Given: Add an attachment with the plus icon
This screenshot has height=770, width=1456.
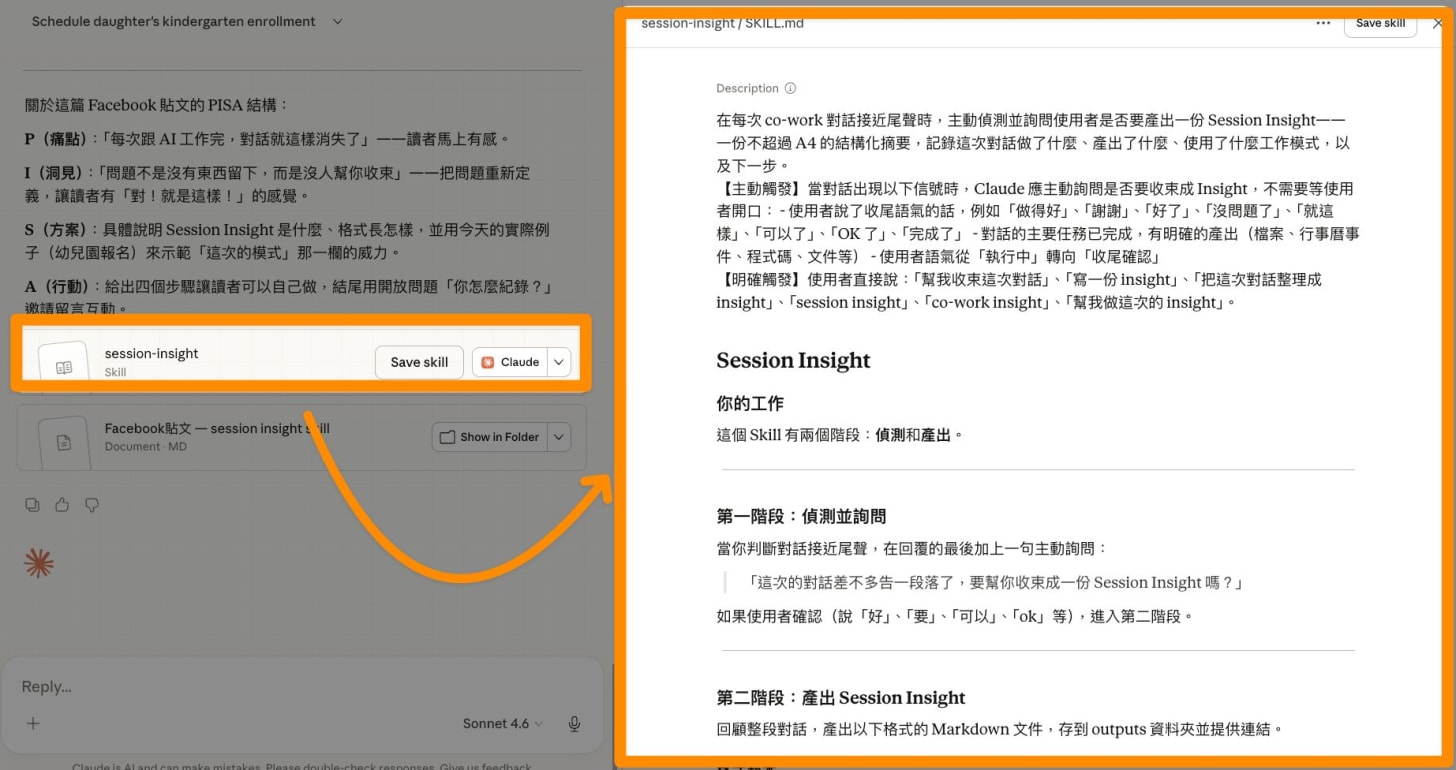Looking at the screenshot, I should pyautogui.click(x=33, y=723).
